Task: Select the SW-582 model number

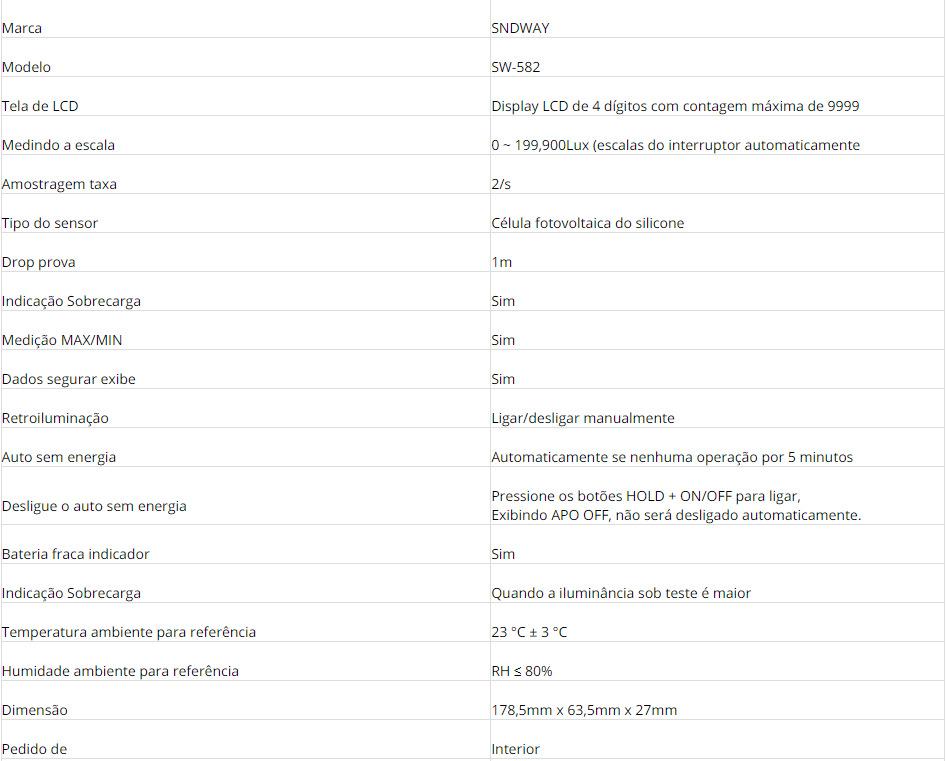Action: pos(516,67)
